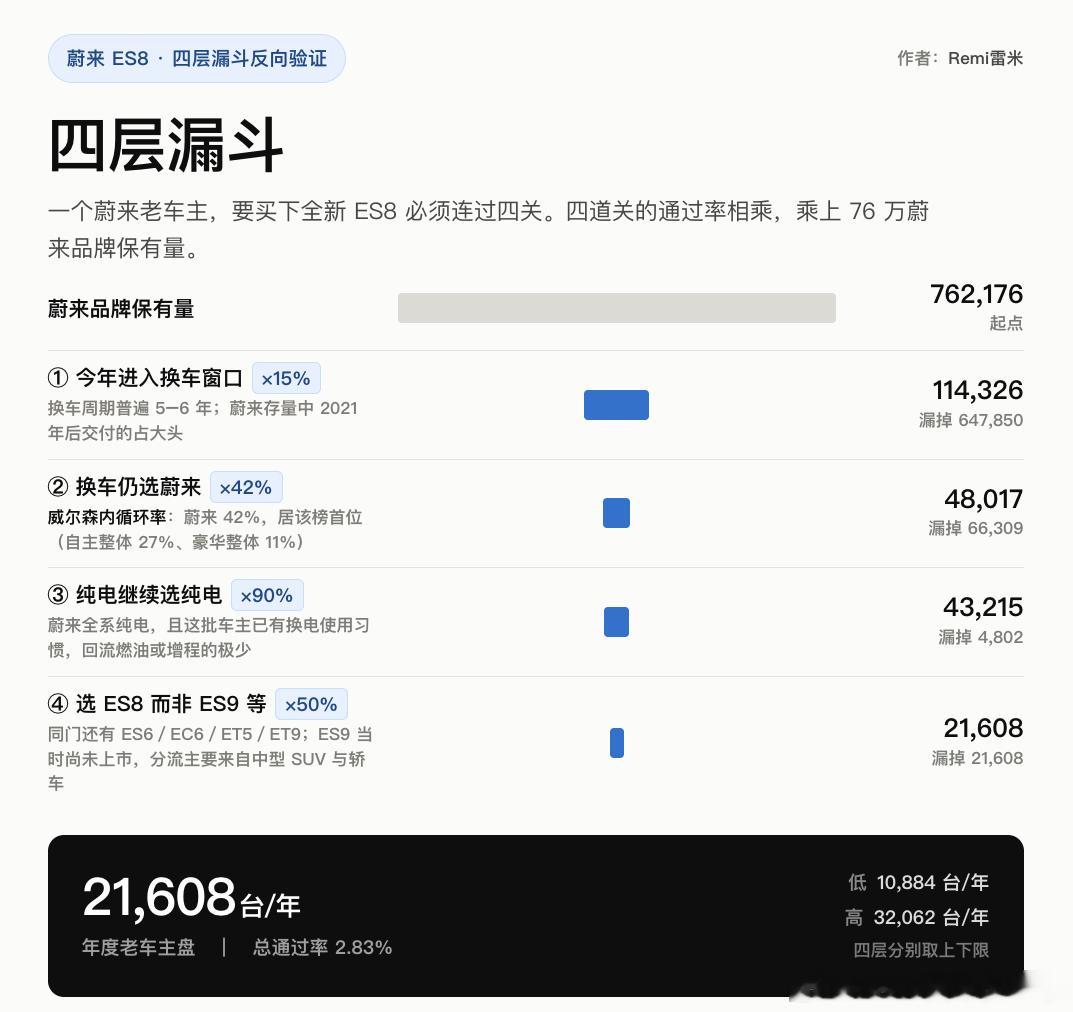Click the 漏掉 21,608 text
This screenshot has width=1073, height=1012.
pos(977,758)
